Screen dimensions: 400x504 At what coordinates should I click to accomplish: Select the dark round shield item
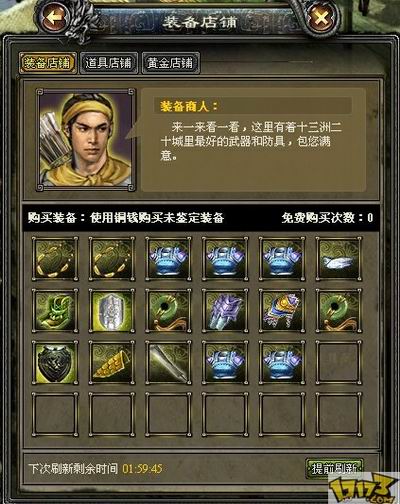(x=55, y=363)
